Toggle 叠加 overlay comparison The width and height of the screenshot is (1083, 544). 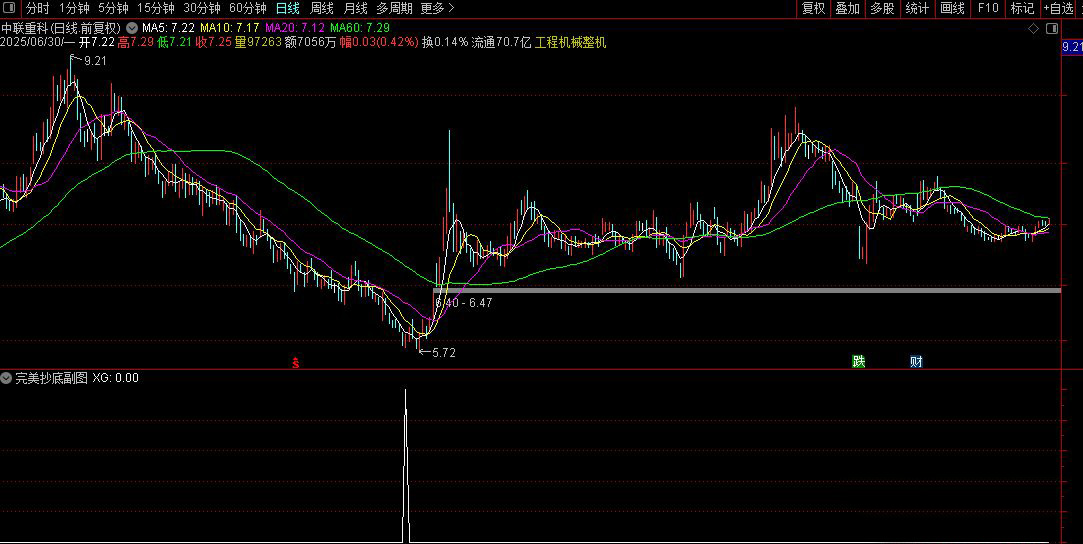click(847, 8)
